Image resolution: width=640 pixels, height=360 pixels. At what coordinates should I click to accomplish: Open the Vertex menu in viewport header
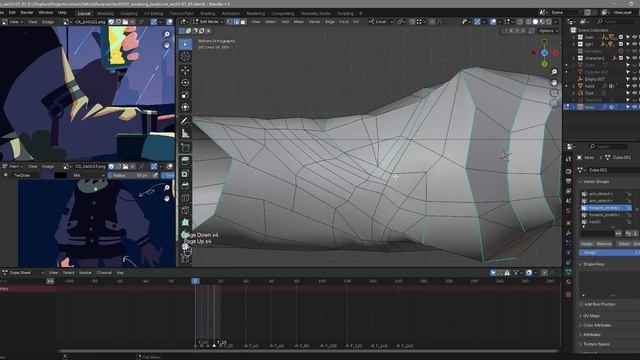314,22
